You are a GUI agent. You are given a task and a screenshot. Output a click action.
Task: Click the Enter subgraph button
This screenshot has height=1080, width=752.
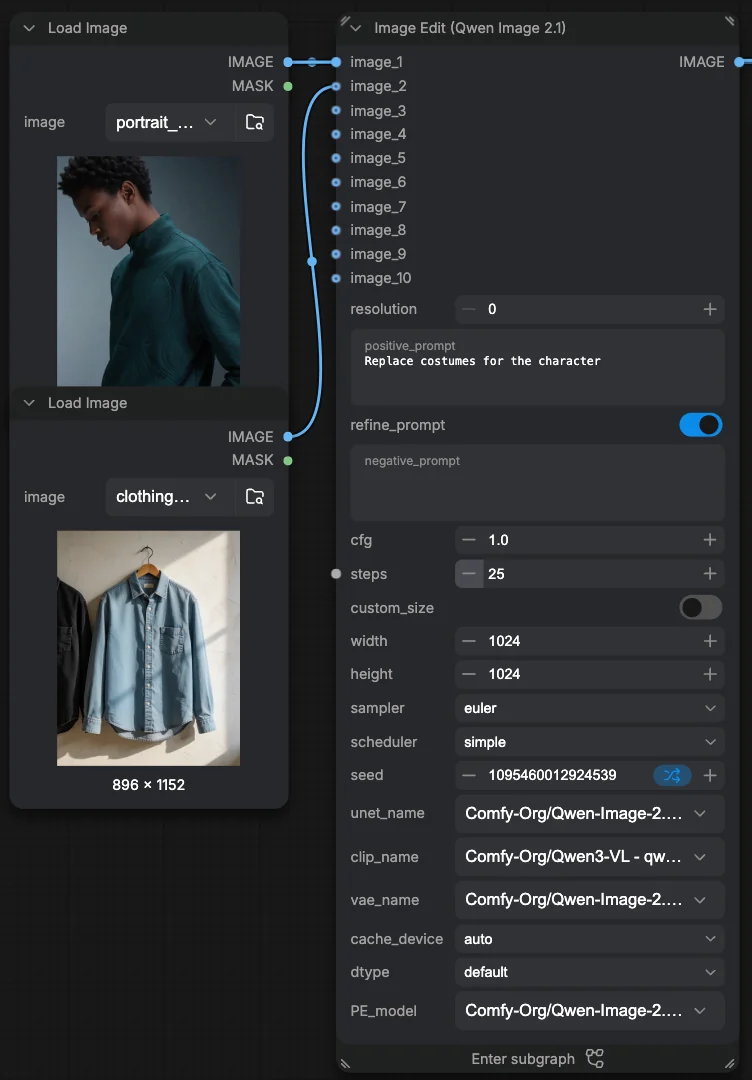coord(537,1059)
